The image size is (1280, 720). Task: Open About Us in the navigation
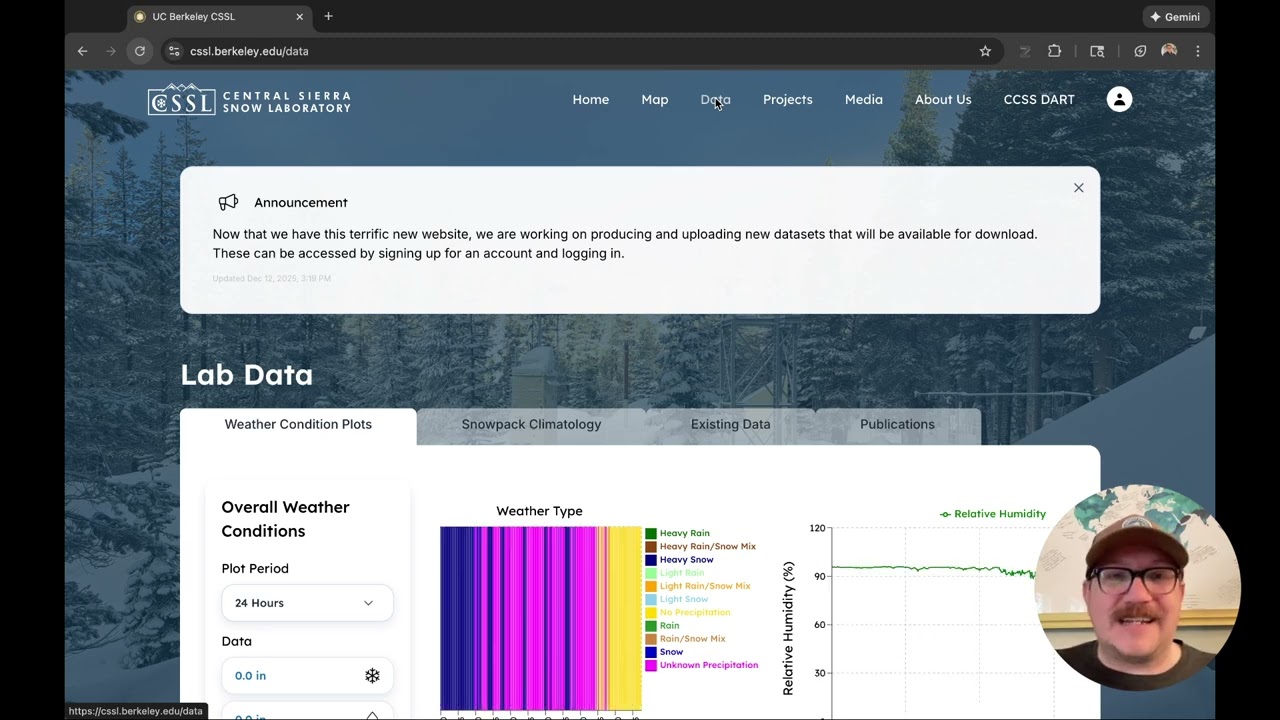943,99
